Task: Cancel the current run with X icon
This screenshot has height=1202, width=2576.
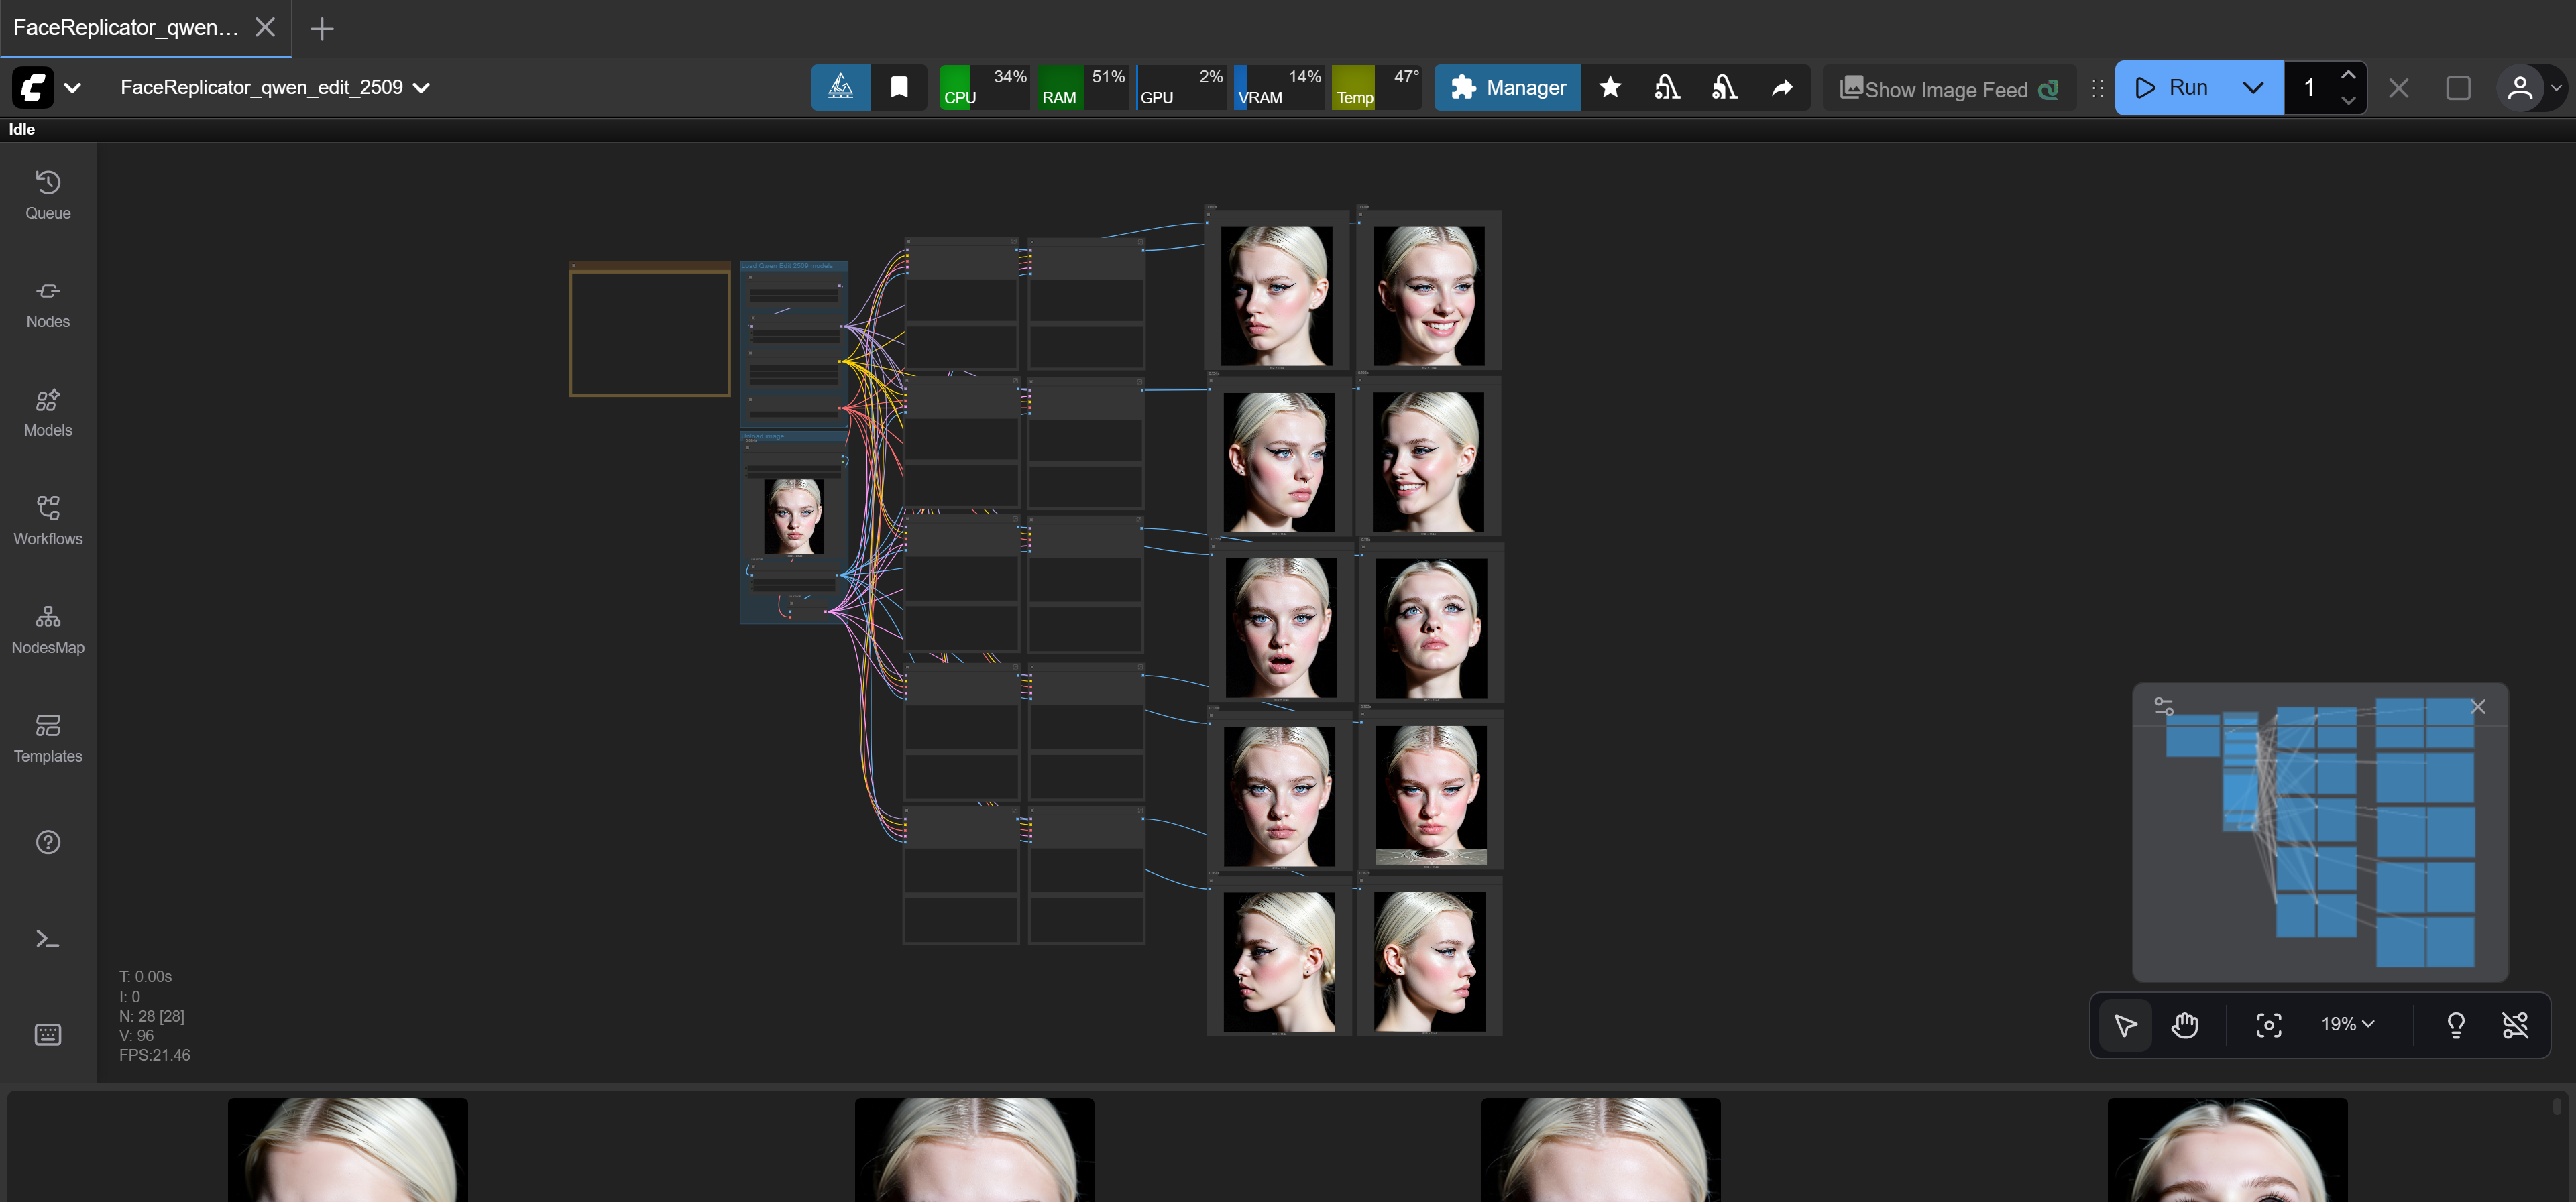Action: click(x=2398, y=88)
